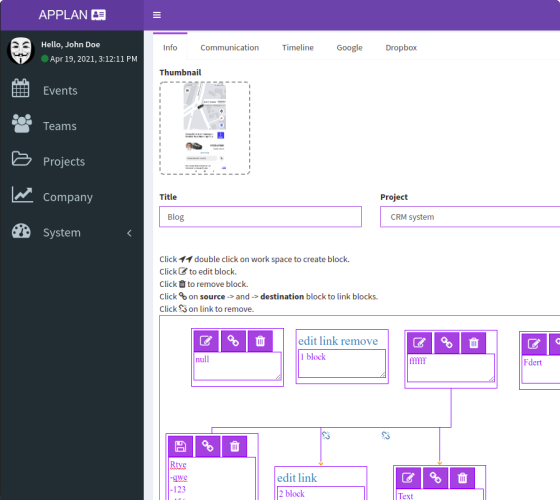The image size is (560, 500).
Task: Click link icon on the null block
Action: point(233,341)
